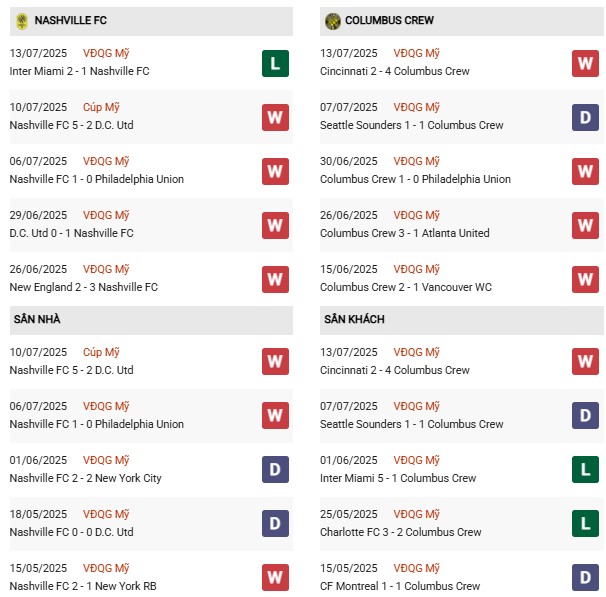Viewport: 606px width, 597px height.
Task: Click D badge for Nashville 2-2 New York City
Action: [x=275, y=470]
